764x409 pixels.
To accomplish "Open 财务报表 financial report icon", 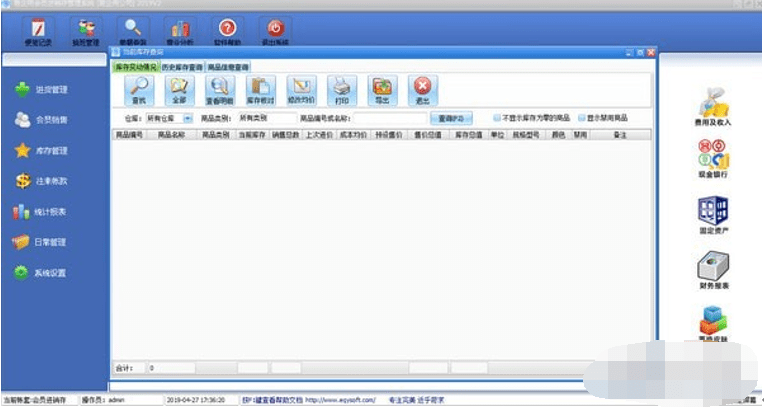I will pos(712,270).
